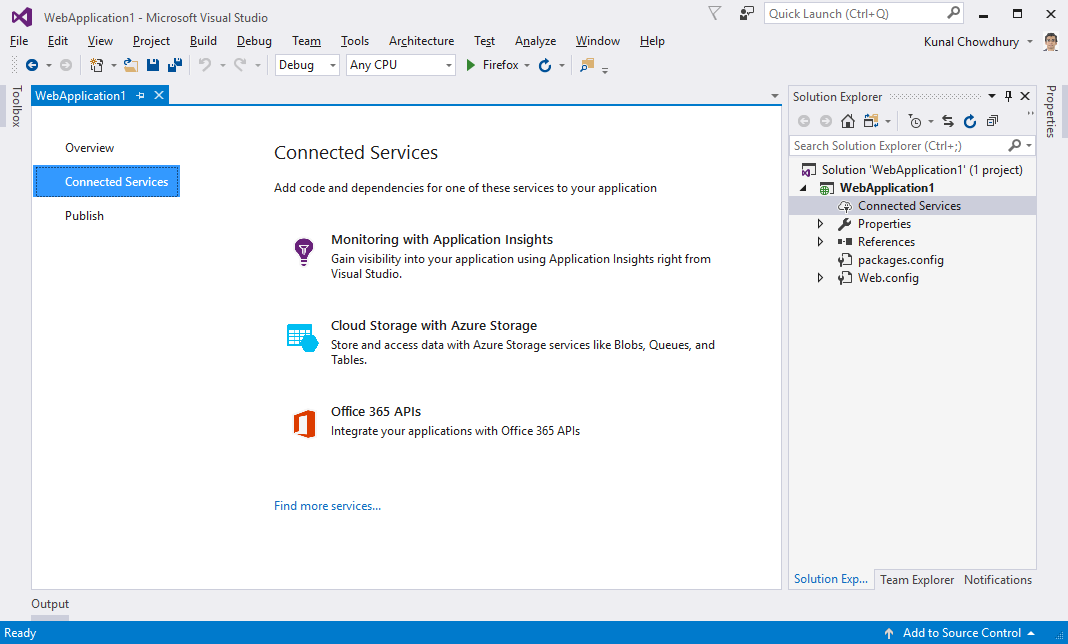Switch to the Notifications tab

point(998,580)
